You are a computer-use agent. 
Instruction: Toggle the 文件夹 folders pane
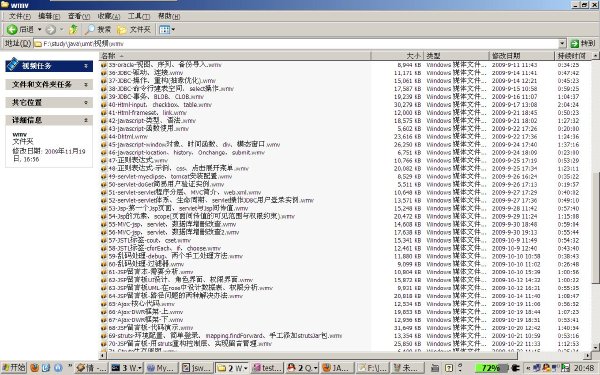tap(134, 29)
